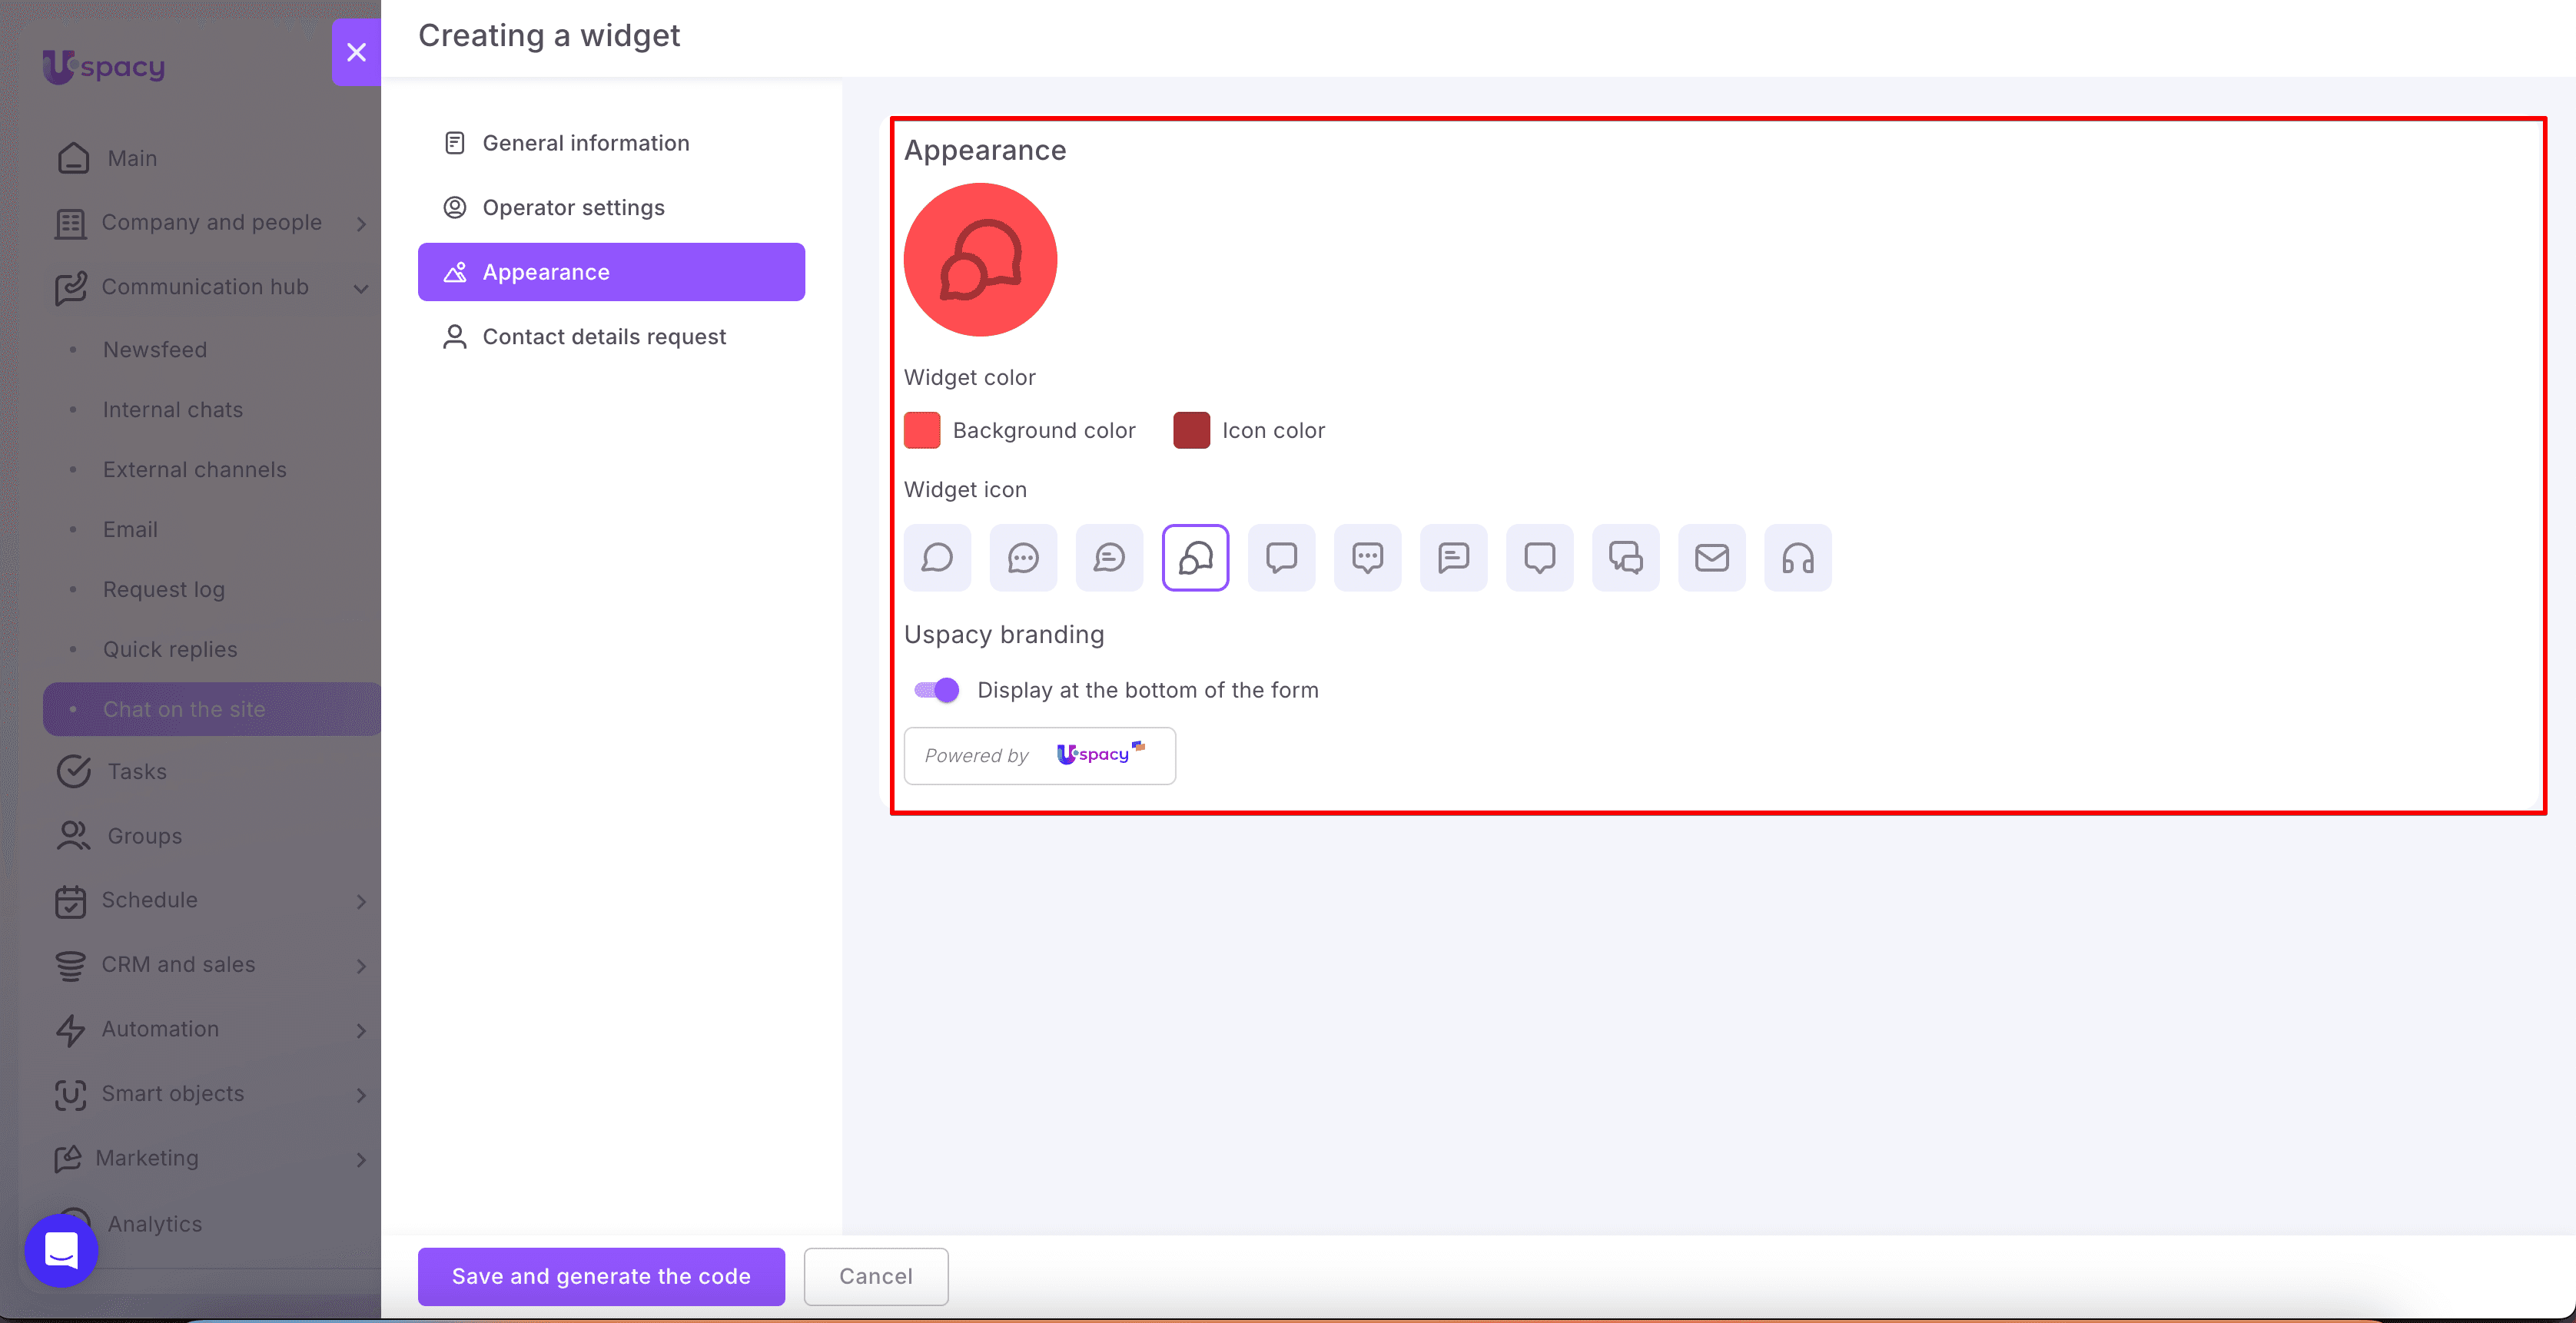Pick the square bubble with text lines icon
The image size is (2576, 1323).
pyautogui.click(x=1453, y=557)
